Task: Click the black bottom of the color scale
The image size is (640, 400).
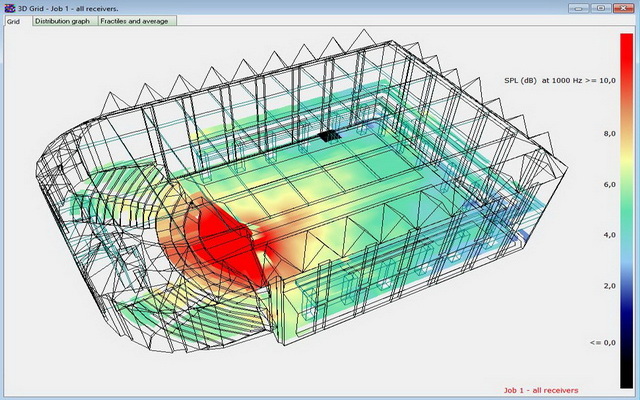Action: (x=626, y=375)
